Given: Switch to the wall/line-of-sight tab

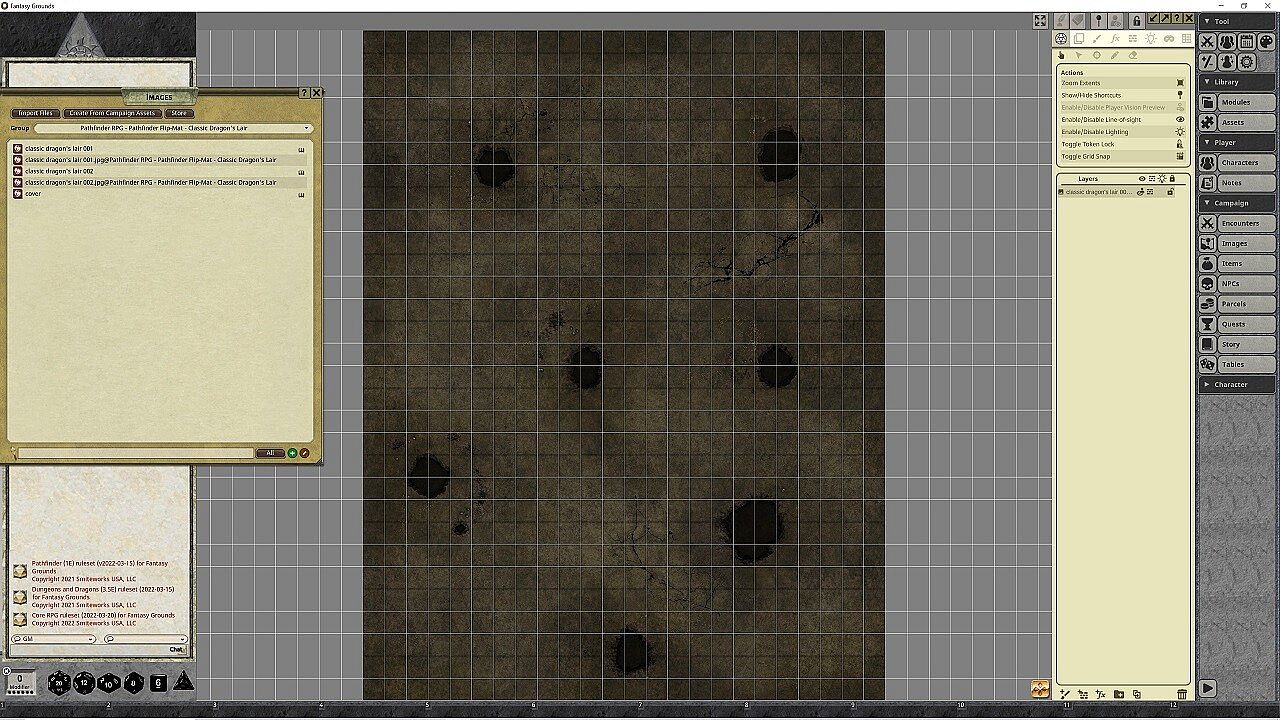Looking at the screenshot, I should tap(1133, 39).
